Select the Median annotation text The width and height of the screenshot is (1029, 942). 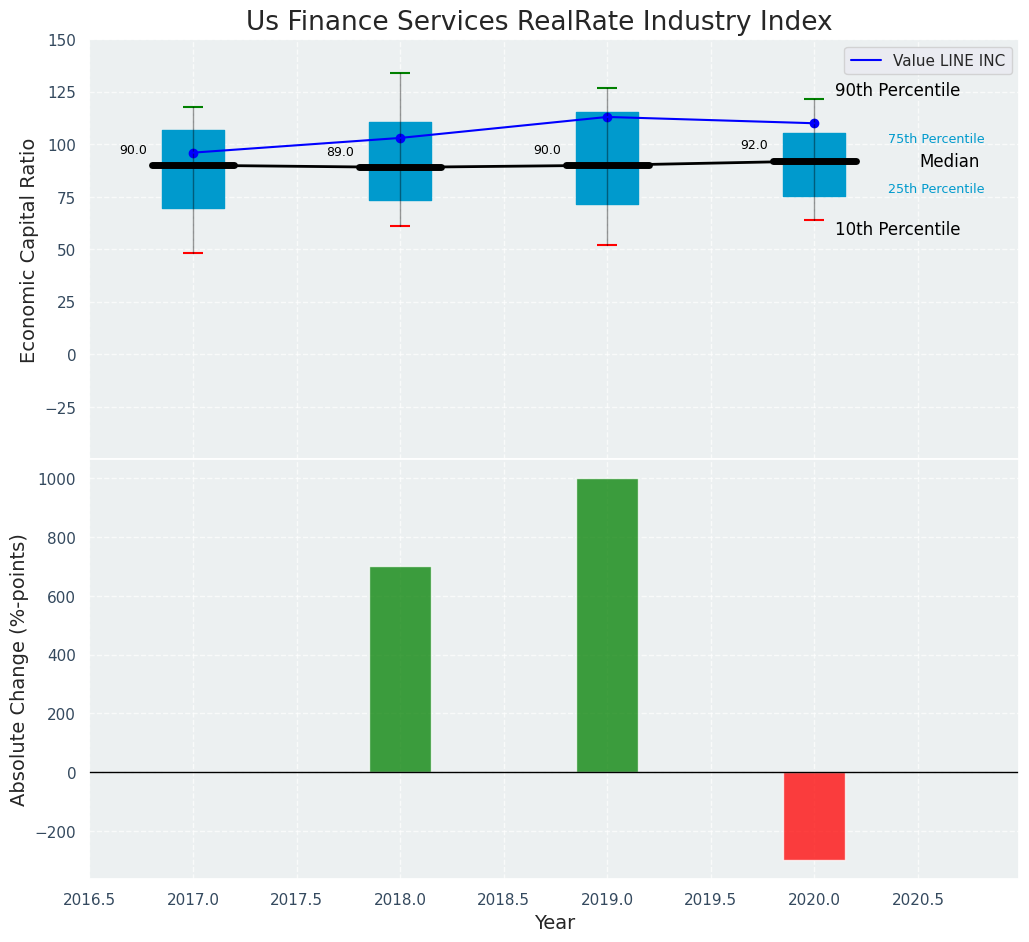pos(949,161)
